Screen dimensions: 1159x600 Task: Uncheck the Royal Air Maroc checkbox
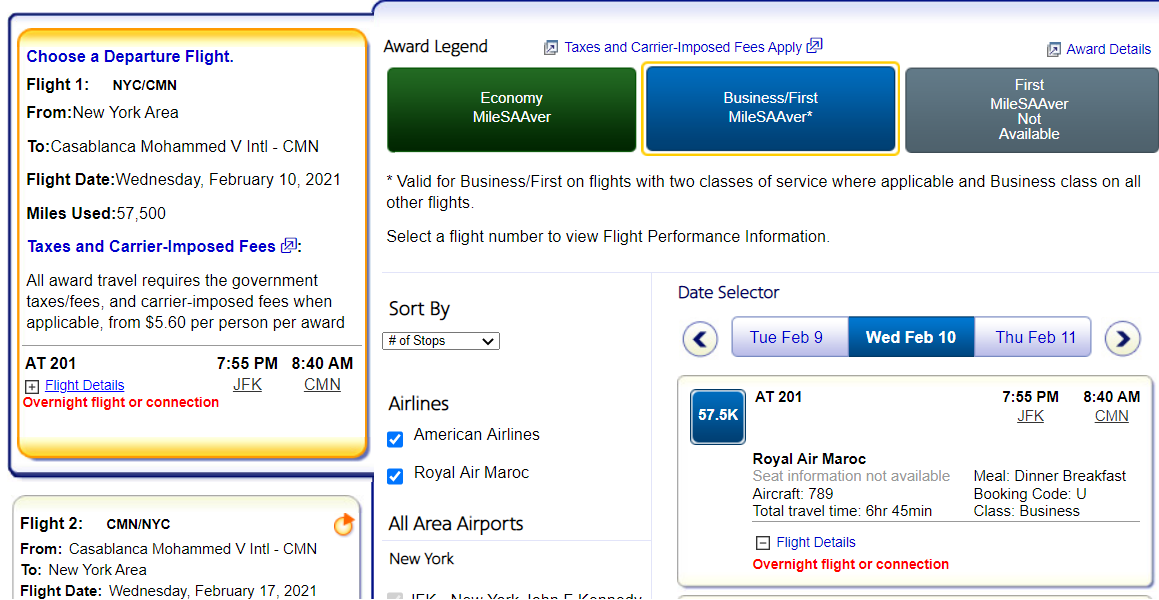[x=395, y=476]
